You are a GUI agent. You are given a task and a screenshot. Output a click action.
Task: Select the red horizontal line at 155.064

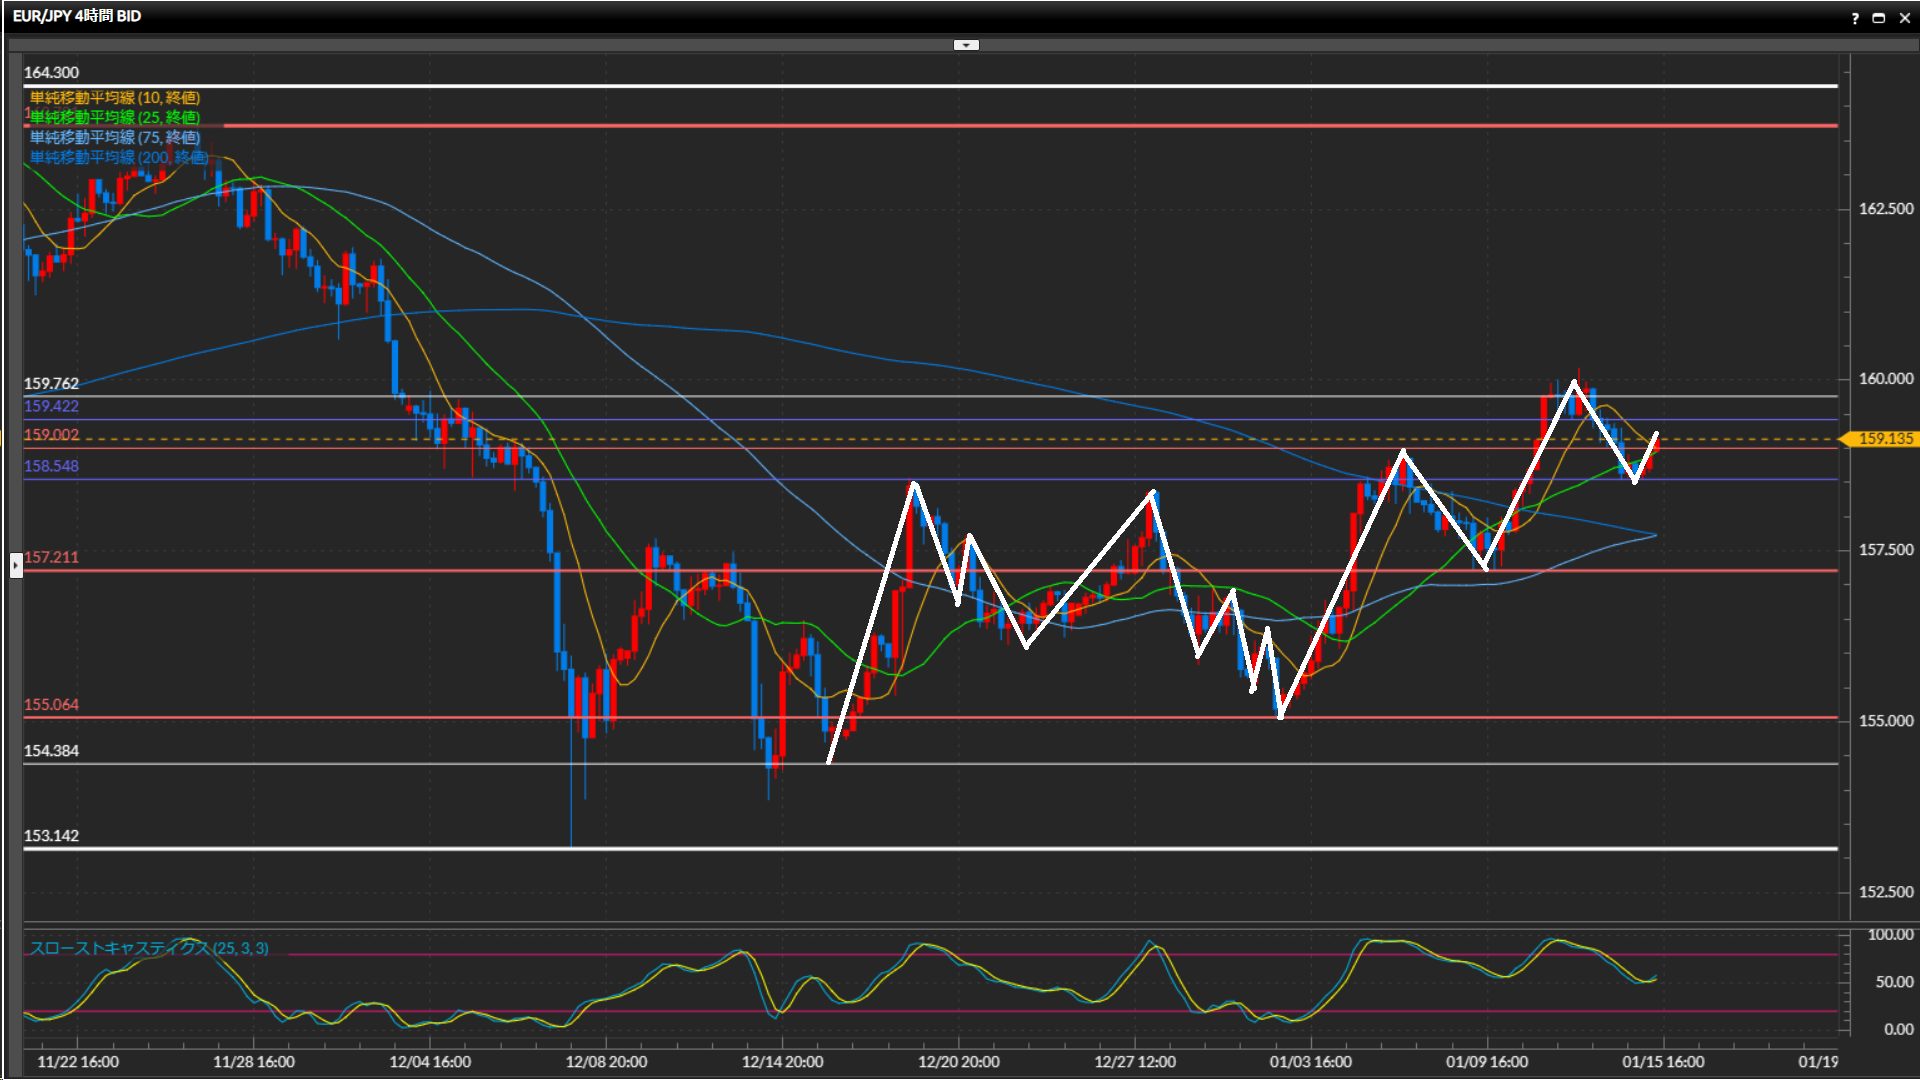pos(300,717)
